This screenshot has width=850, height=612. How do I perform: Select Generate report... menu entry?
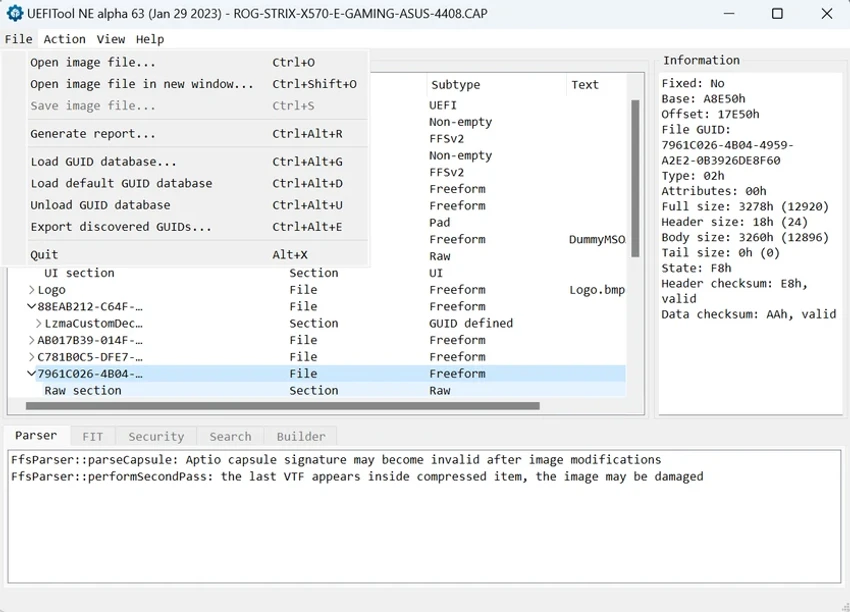coord(198,134)
